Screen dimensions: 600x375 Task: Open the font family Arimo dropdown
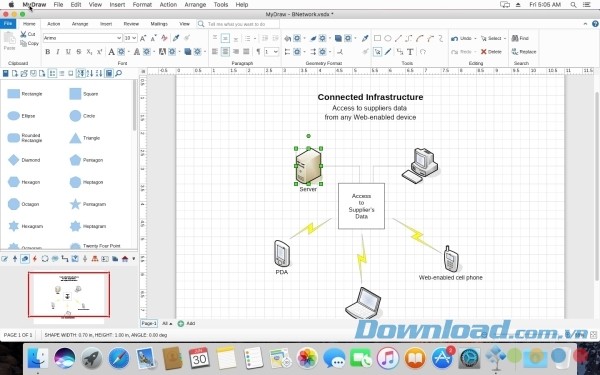[119, 38]
